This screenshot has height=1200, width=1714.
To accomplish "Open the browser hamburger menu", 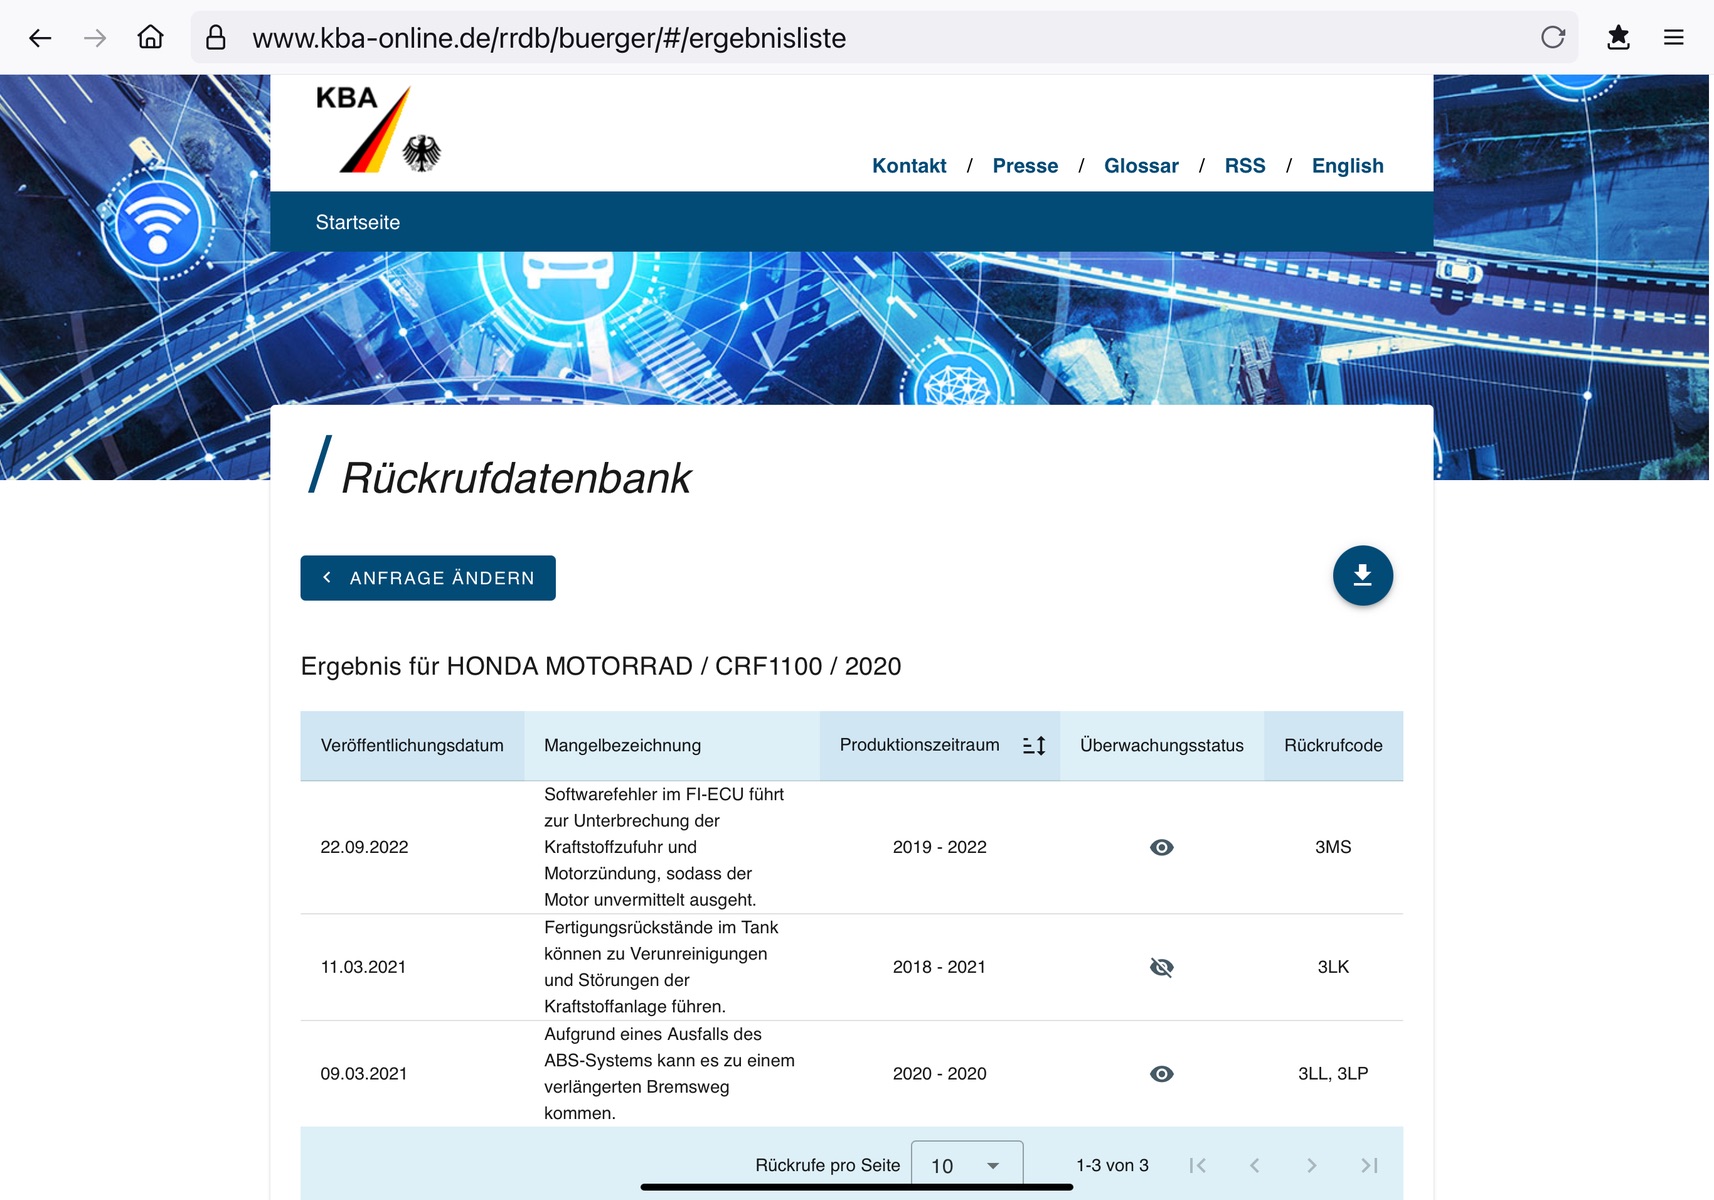I will pyautogui.click(x=1673, y=38).
